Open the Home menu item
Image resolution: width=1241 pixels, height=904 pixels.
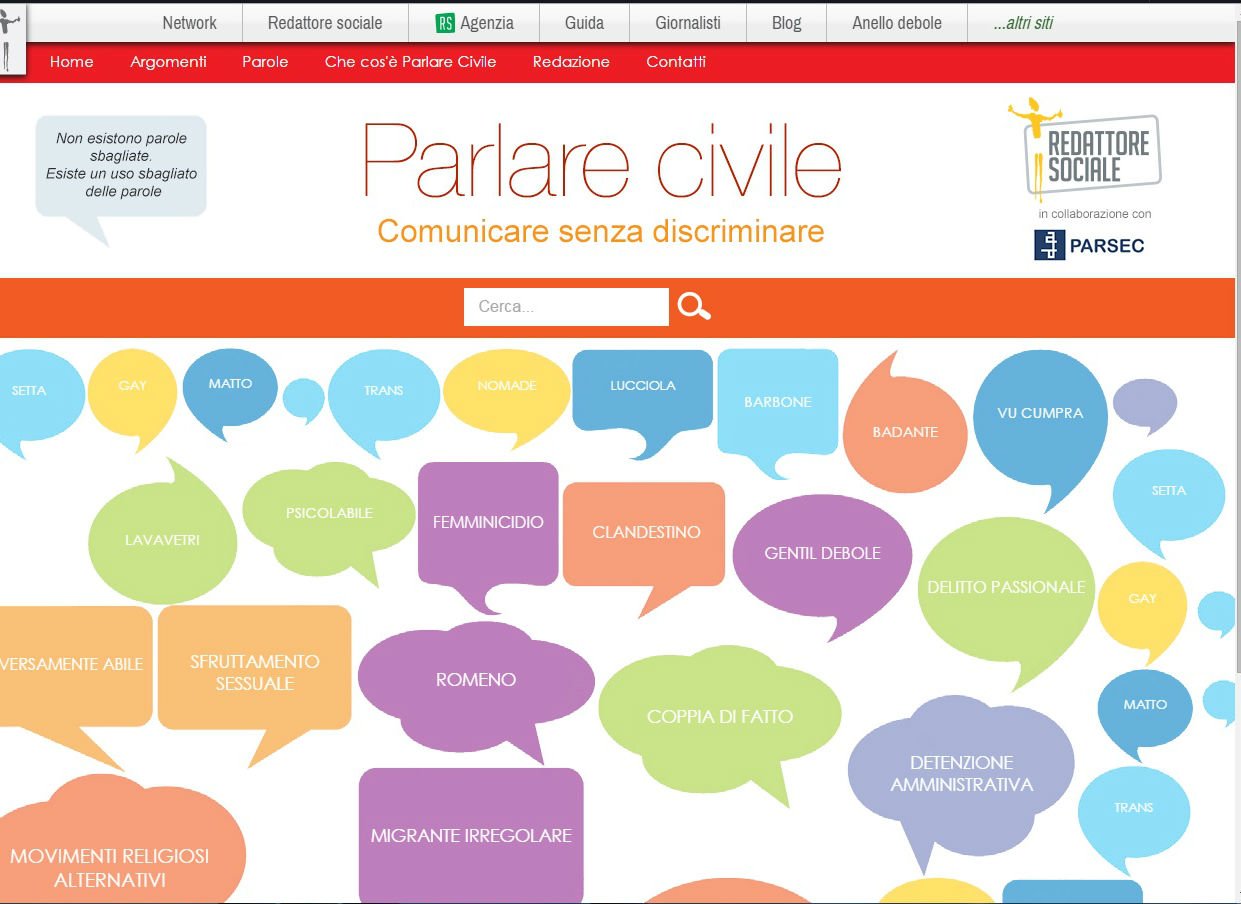(72, 62)
